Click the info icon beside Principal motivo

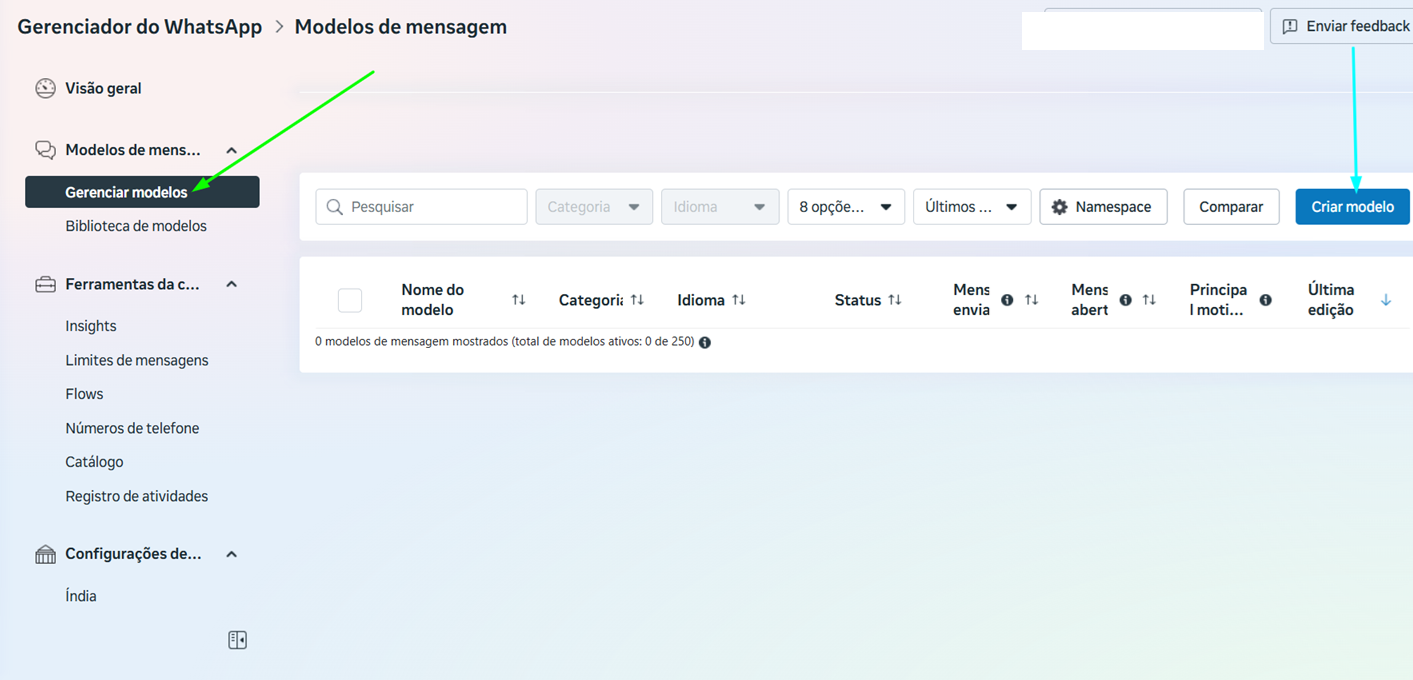[x=1265, y=300]
